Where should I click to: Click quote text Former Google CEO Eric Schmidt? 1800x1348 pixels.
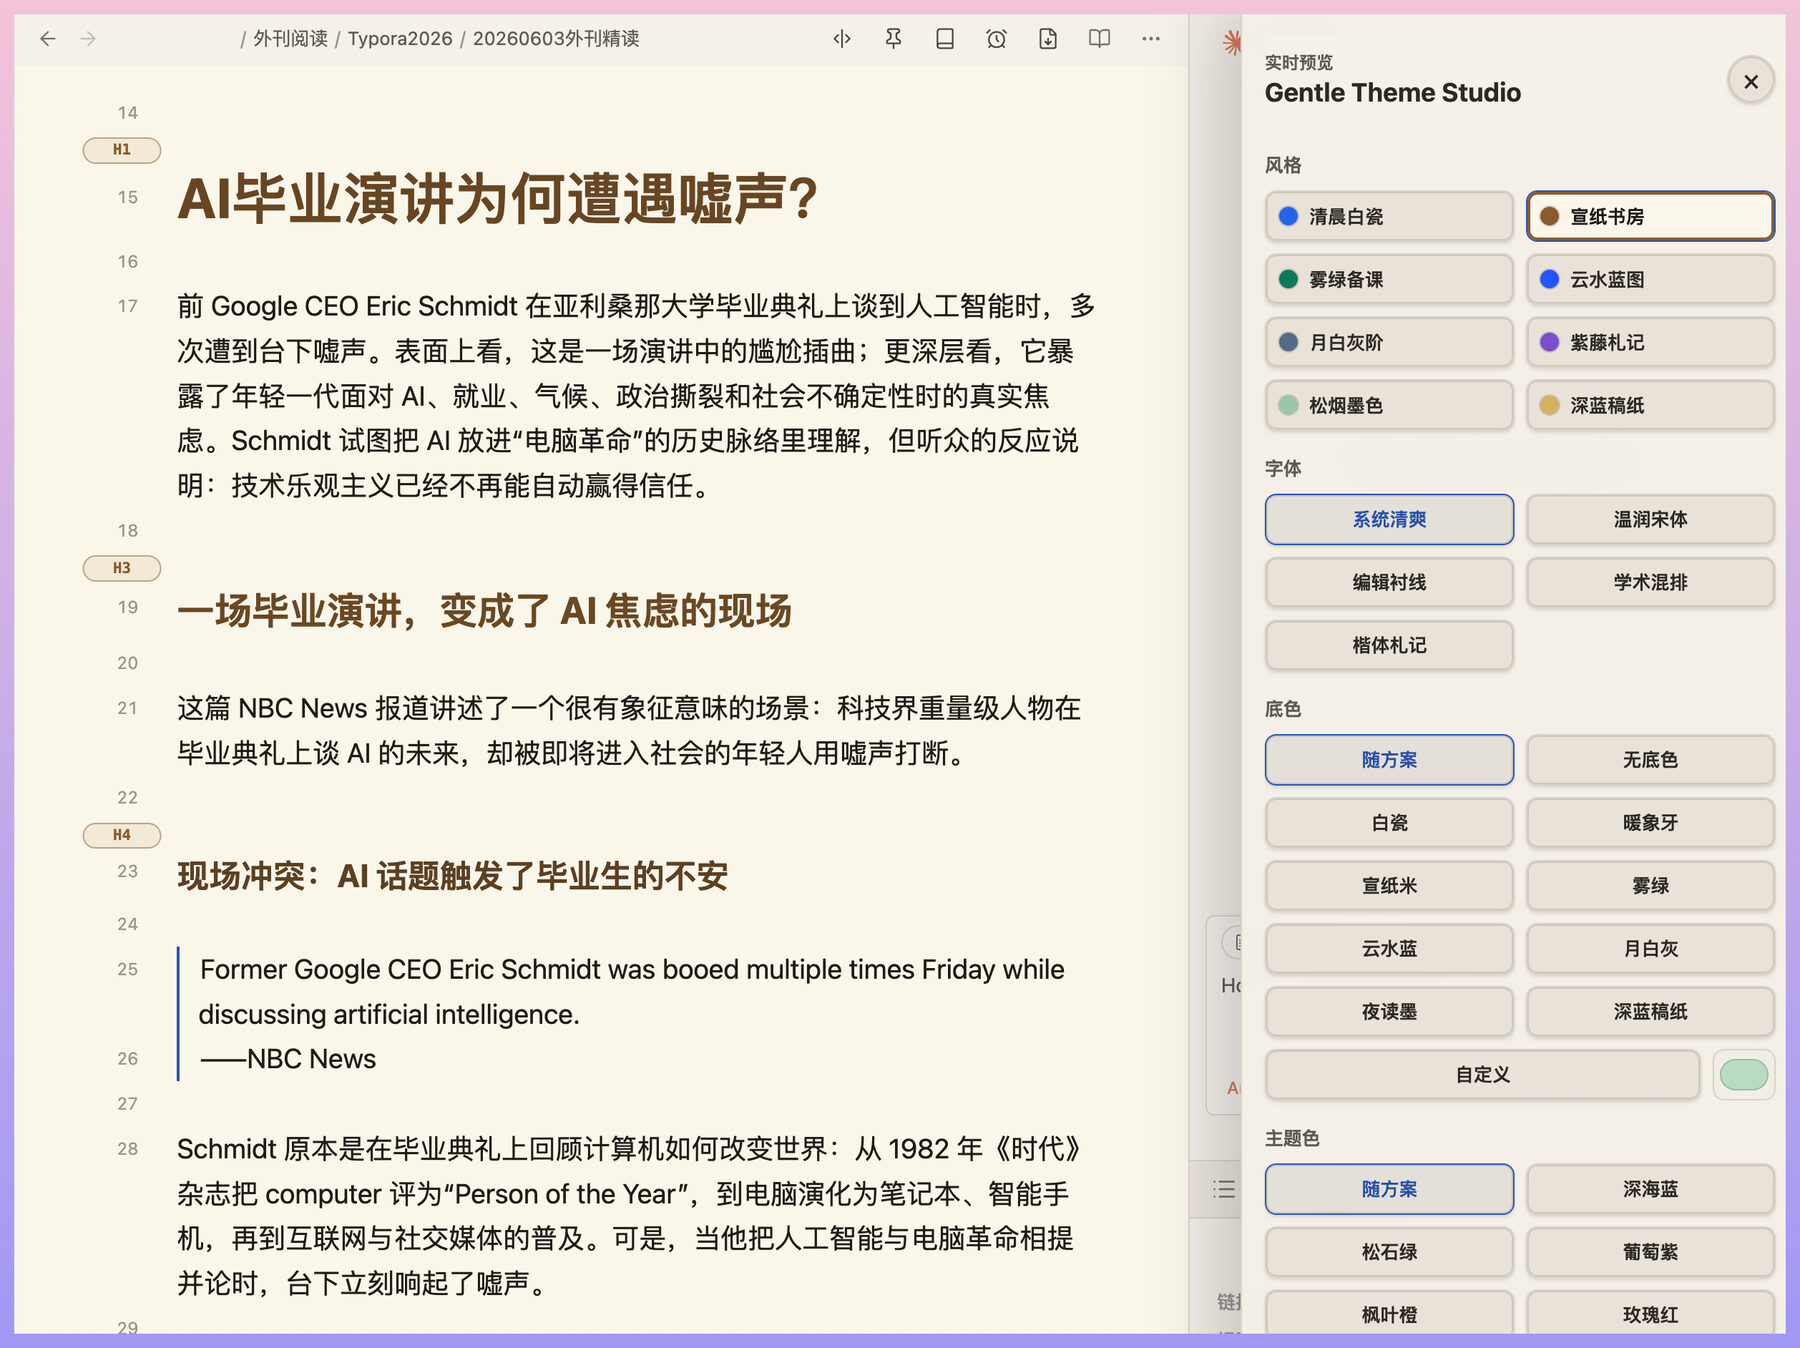[x=632, y=991]
